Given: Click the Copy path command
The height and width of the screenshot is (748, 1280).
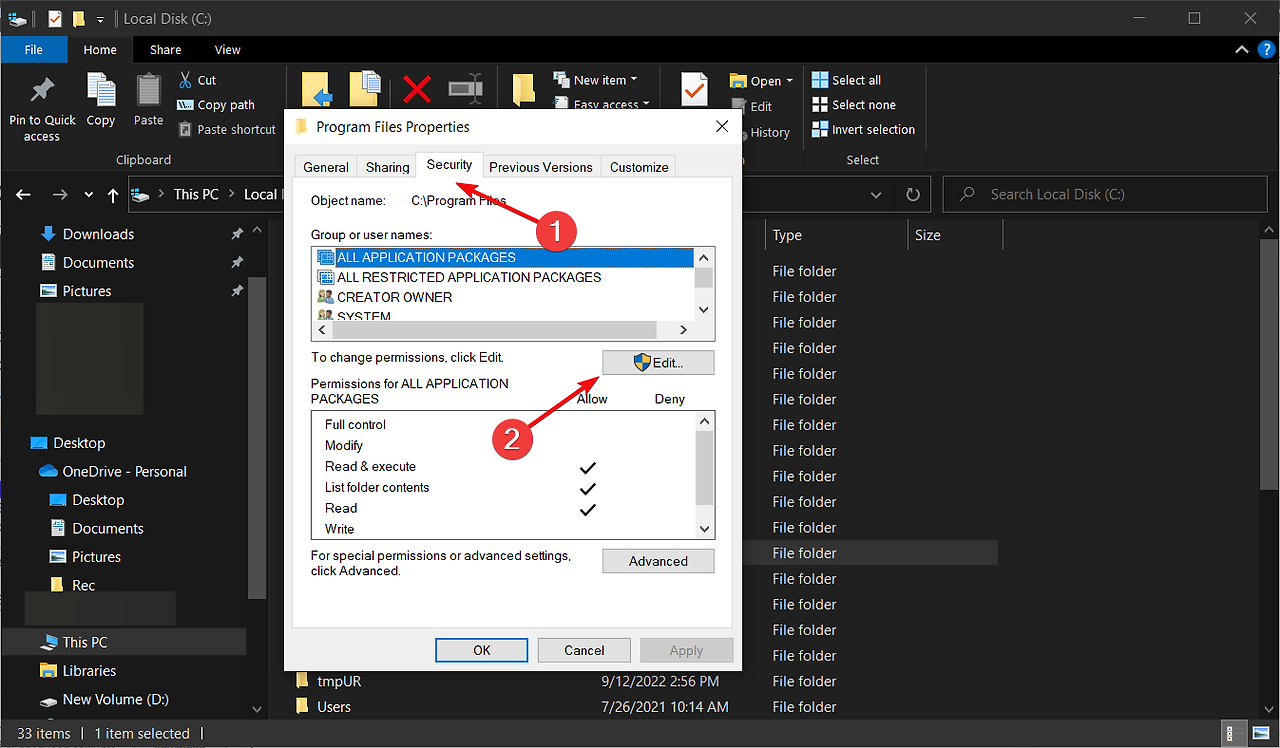Looking at the screenshot, I should (216, 105).
